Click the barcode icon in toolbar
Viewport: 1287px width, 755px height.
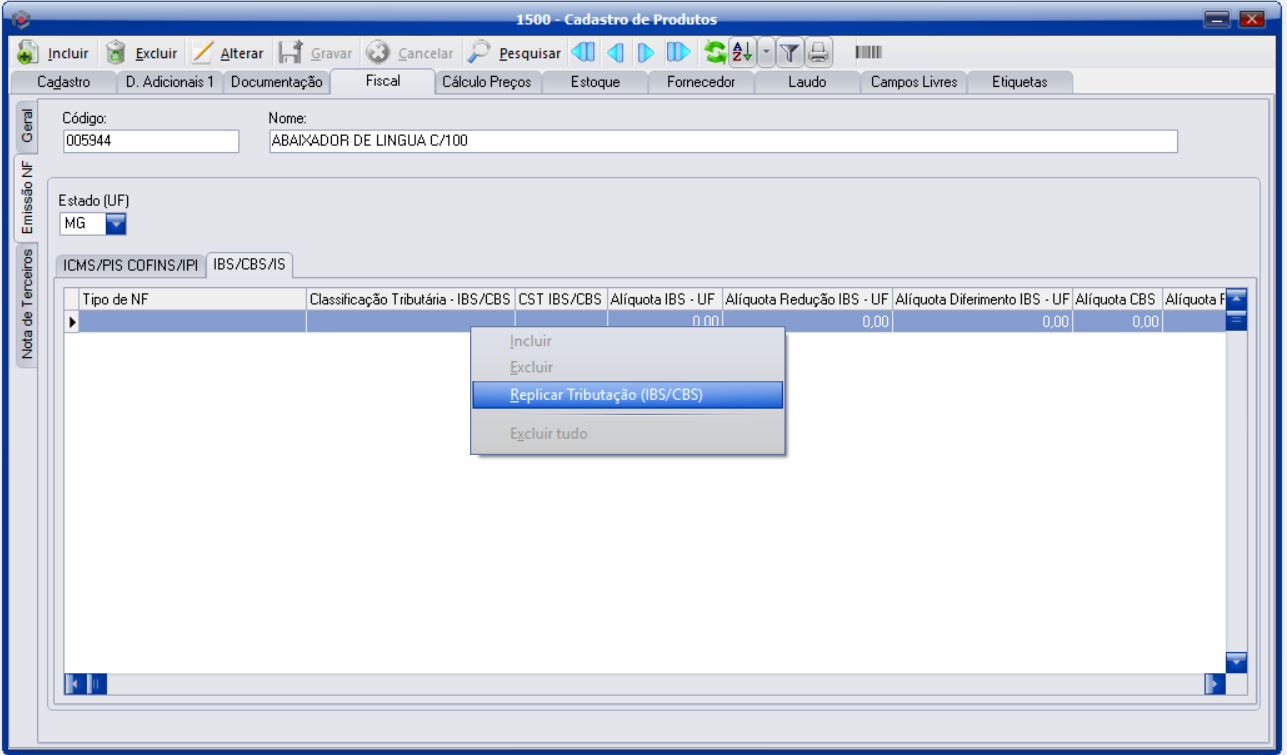[x=868, y=53]
